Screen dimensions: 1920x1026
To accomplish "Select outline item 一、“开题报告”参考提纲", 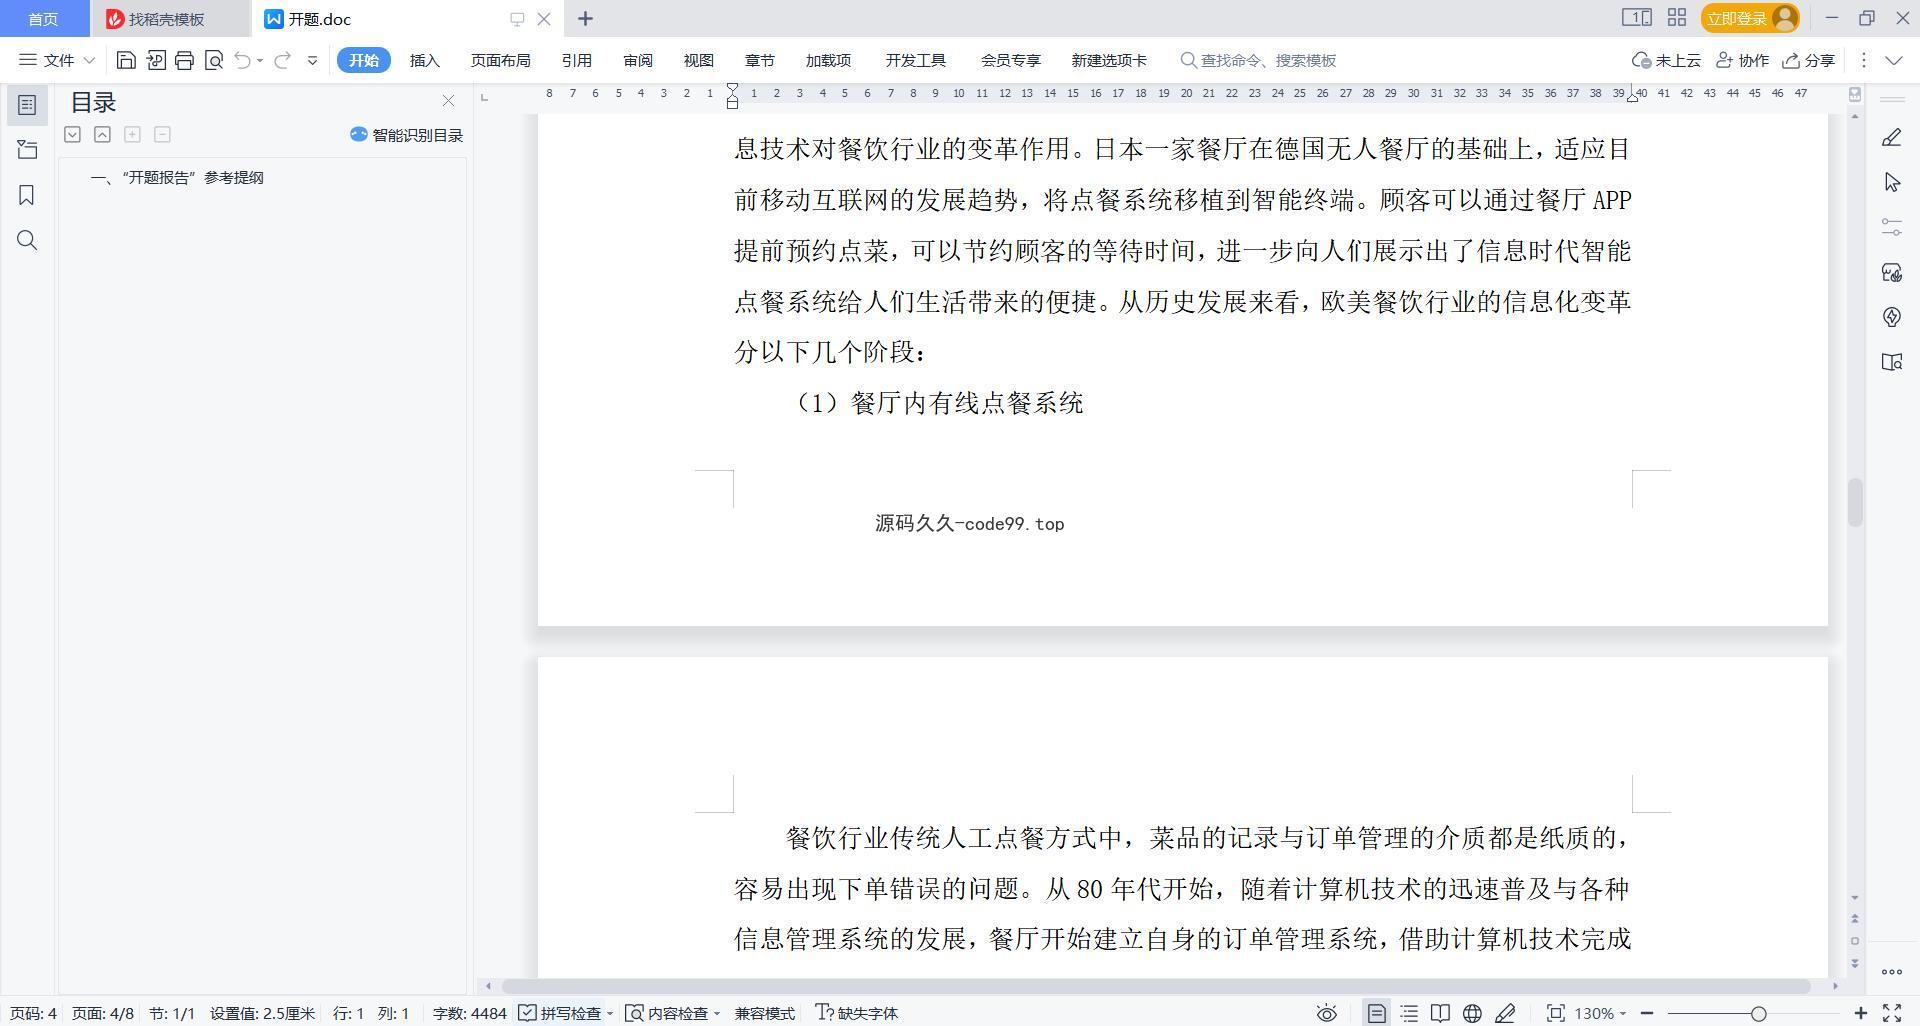I will coord(177,177).
